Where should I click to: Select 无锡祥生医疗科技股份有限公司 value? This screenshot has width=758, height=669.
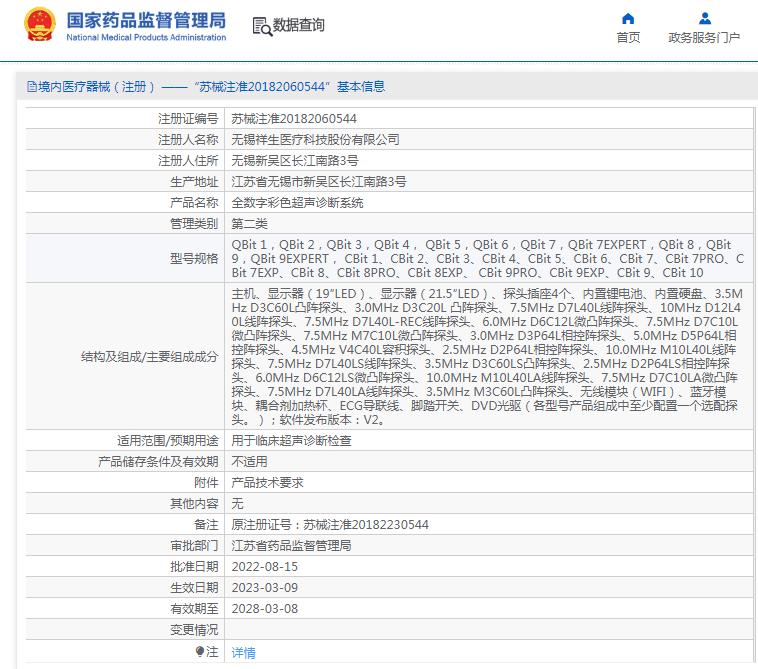point(315,140)
